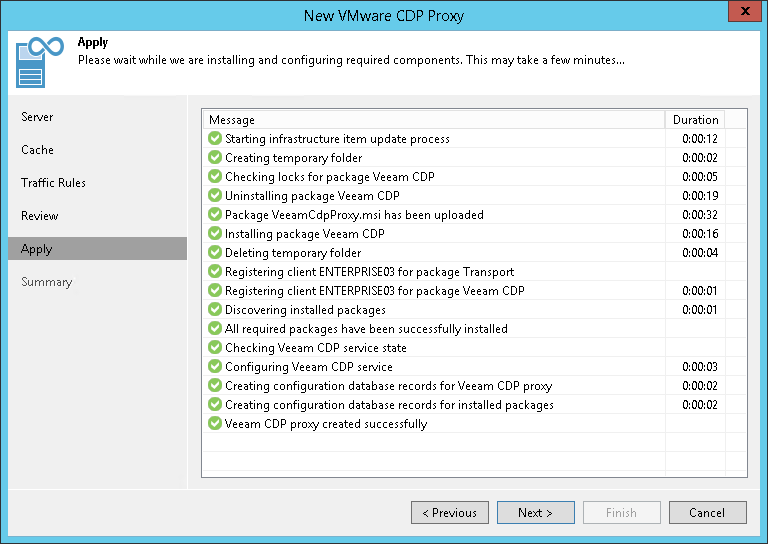The image size is (768, 544).
Task: Select 'Registering client ENTERPRISE03 for package Veeam CDP'
Action: [375, 291]
